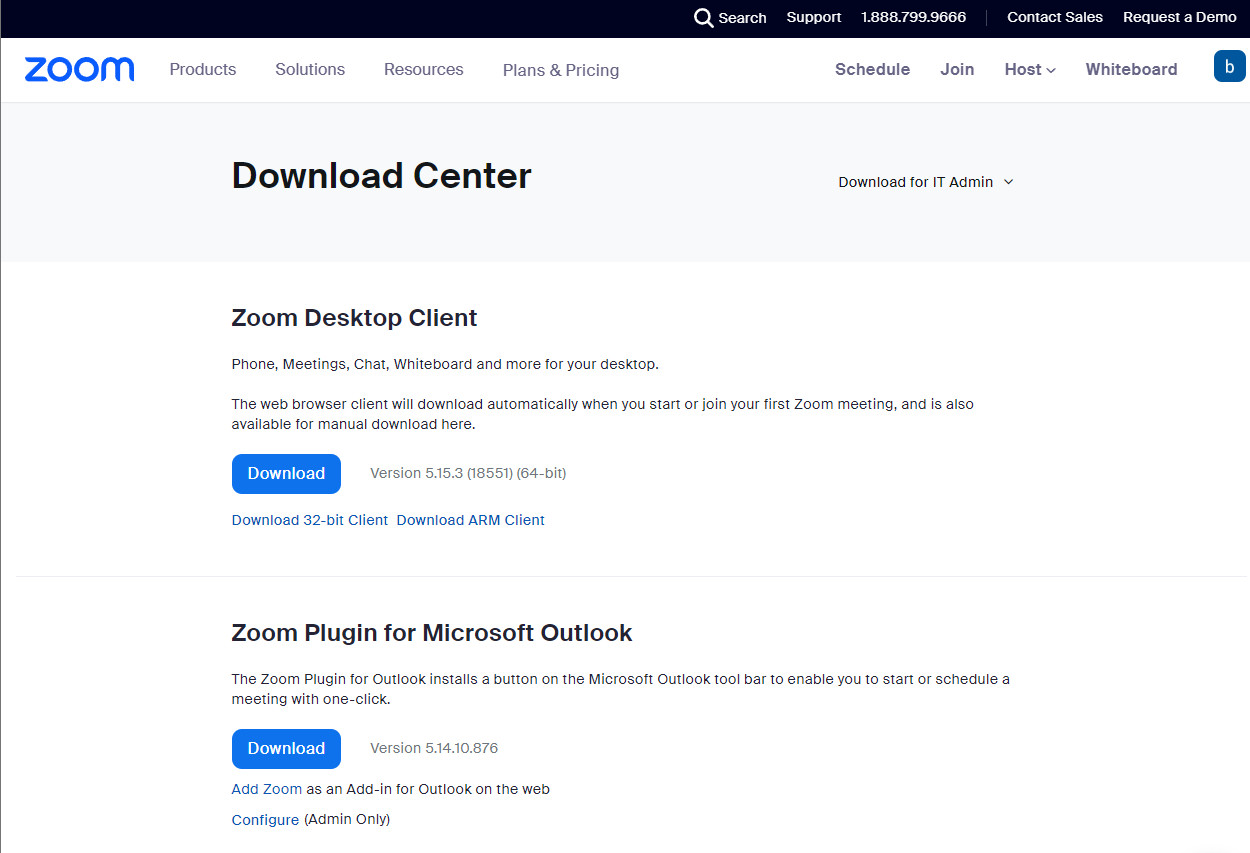1250x853 pixels.
Task: Open the Whiteboard nav link
Action: pos(1132,69)
